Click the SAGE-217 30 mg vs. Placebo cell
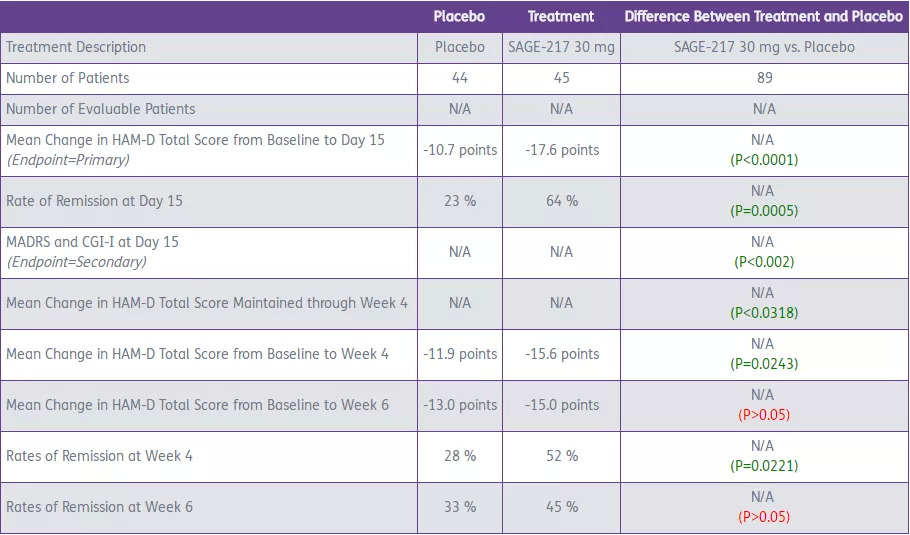 [x=763, y=47]
